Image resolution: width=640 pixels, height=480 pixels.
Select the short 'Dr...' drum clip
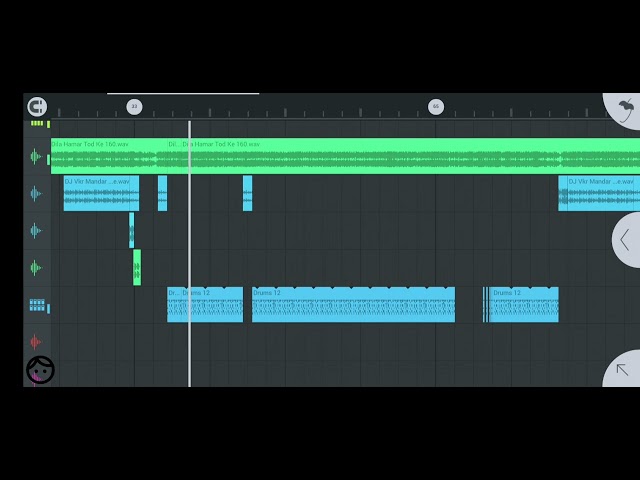click(174, 304)
